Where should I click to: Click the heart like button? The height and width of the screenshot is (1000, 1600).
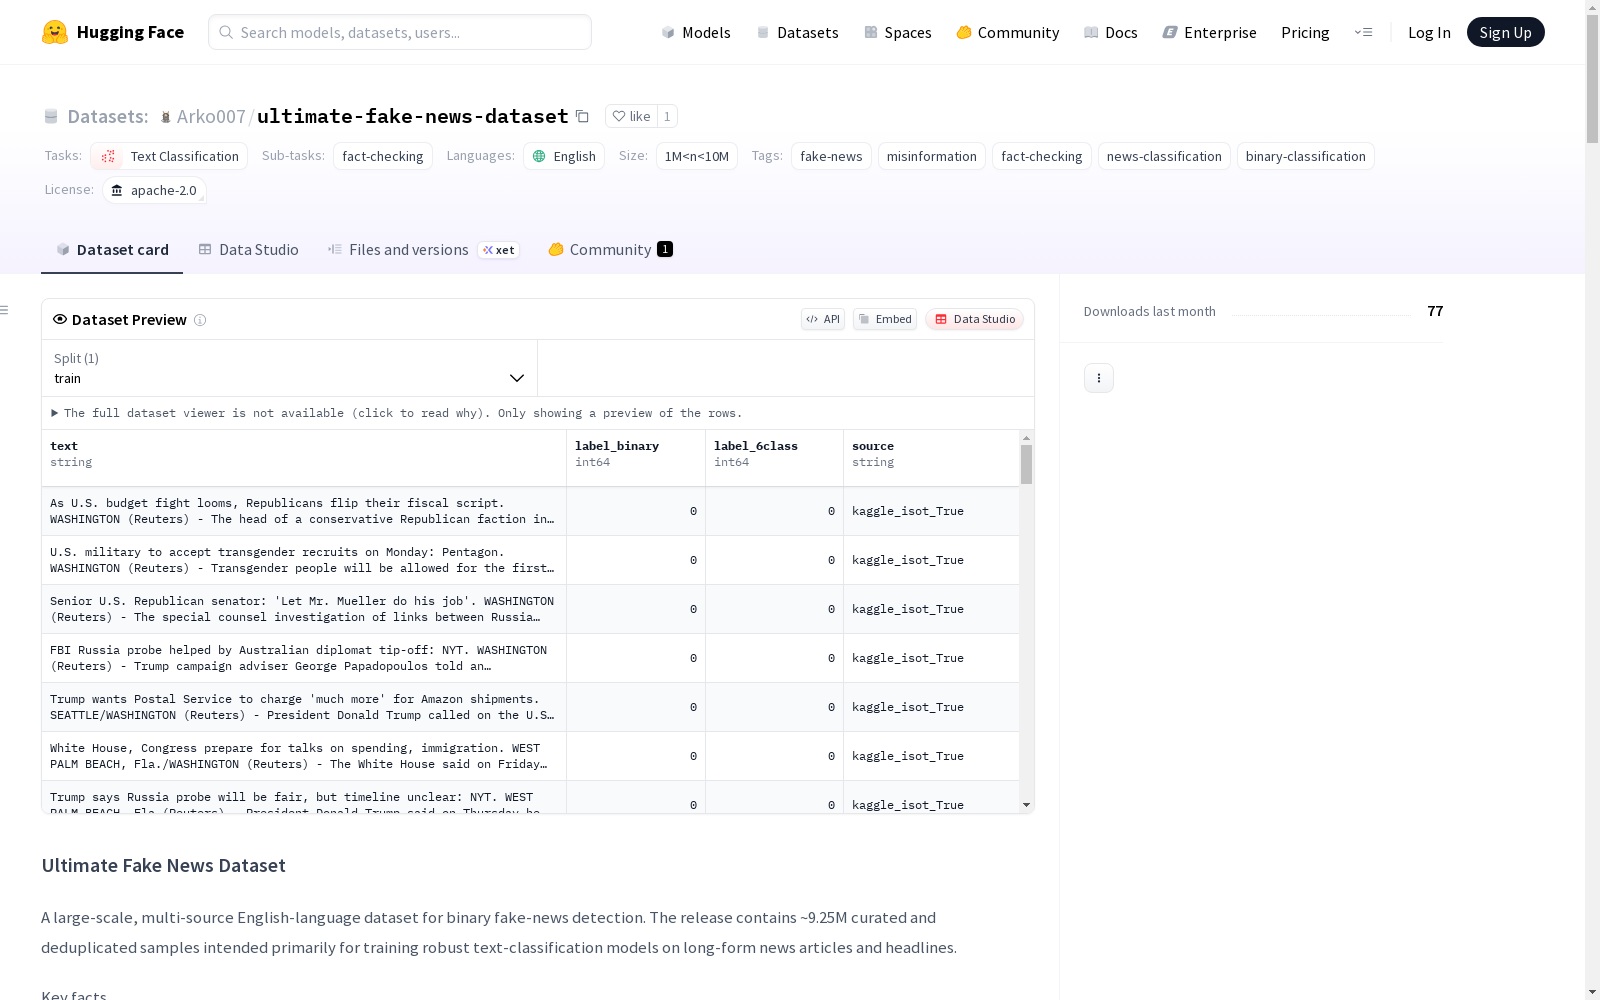pos(631,116)
